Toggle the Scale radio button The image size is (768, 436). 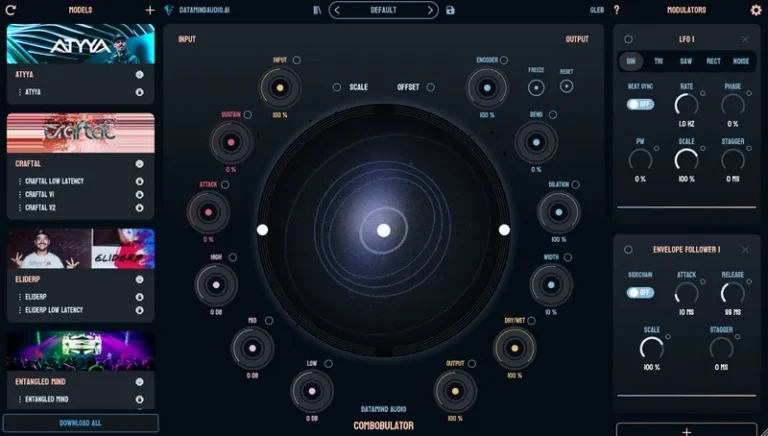tap(337, 87)
